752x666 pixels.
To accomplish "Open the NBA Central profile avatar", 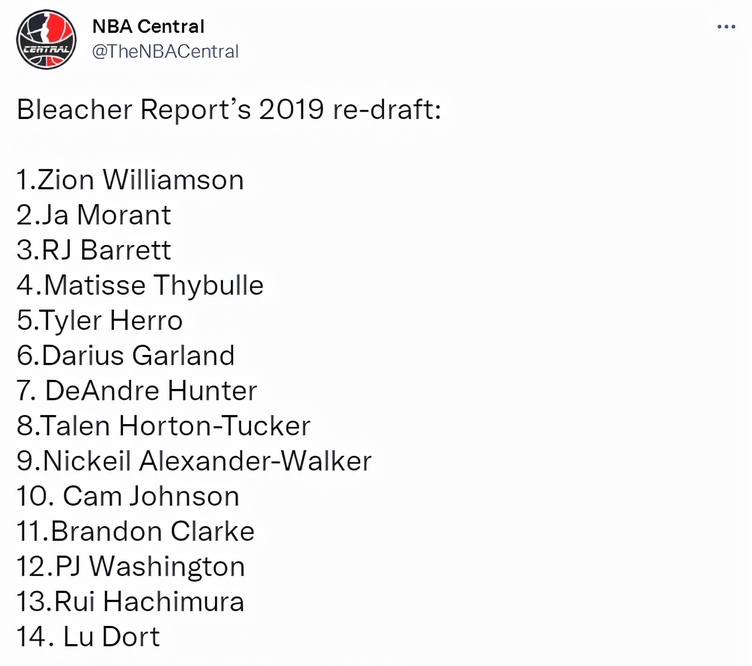I will coord(46,39).
